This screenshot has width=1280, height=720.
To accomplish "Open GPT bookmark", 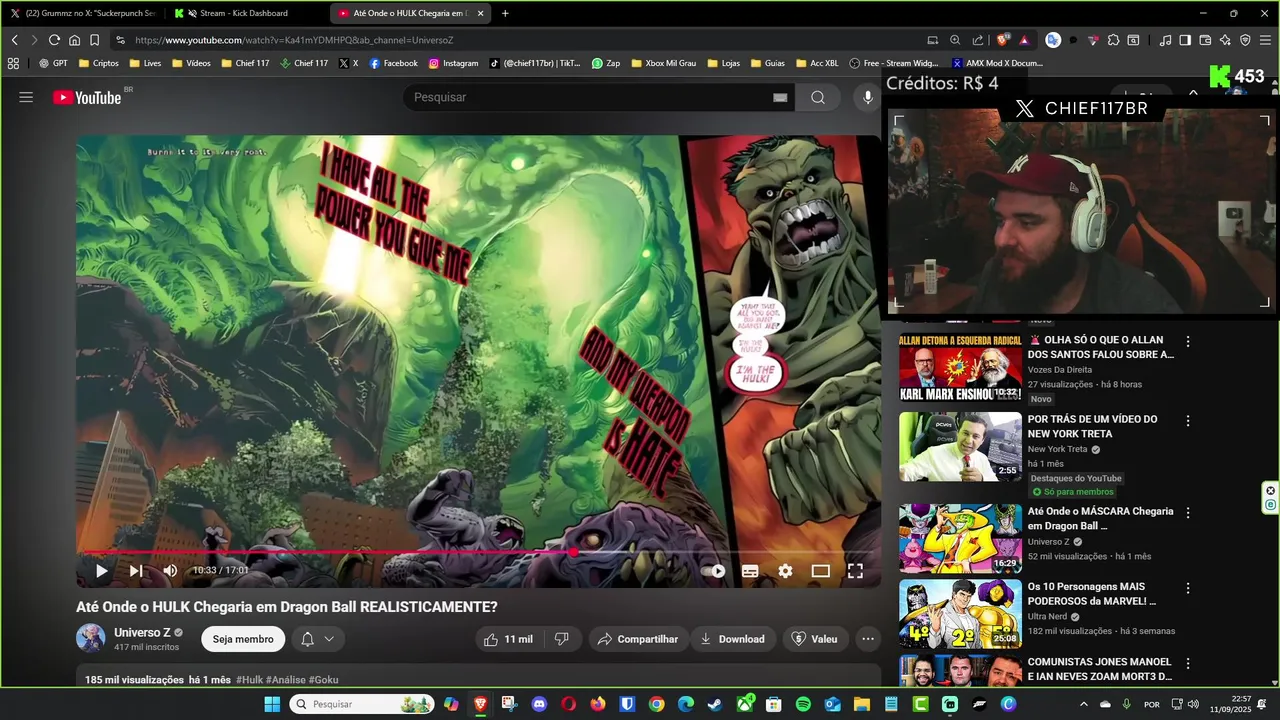I will [x=53, y=63].
